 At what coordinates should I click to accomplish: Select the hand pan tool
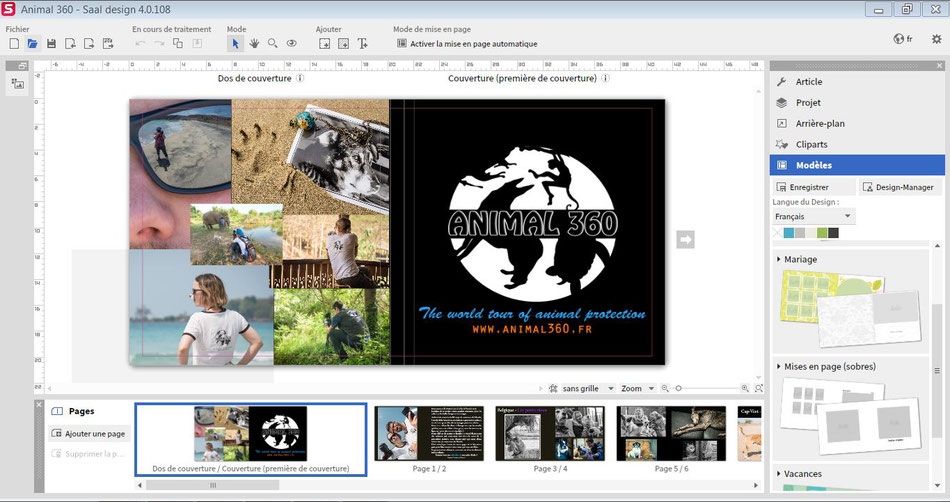[254, 44]
